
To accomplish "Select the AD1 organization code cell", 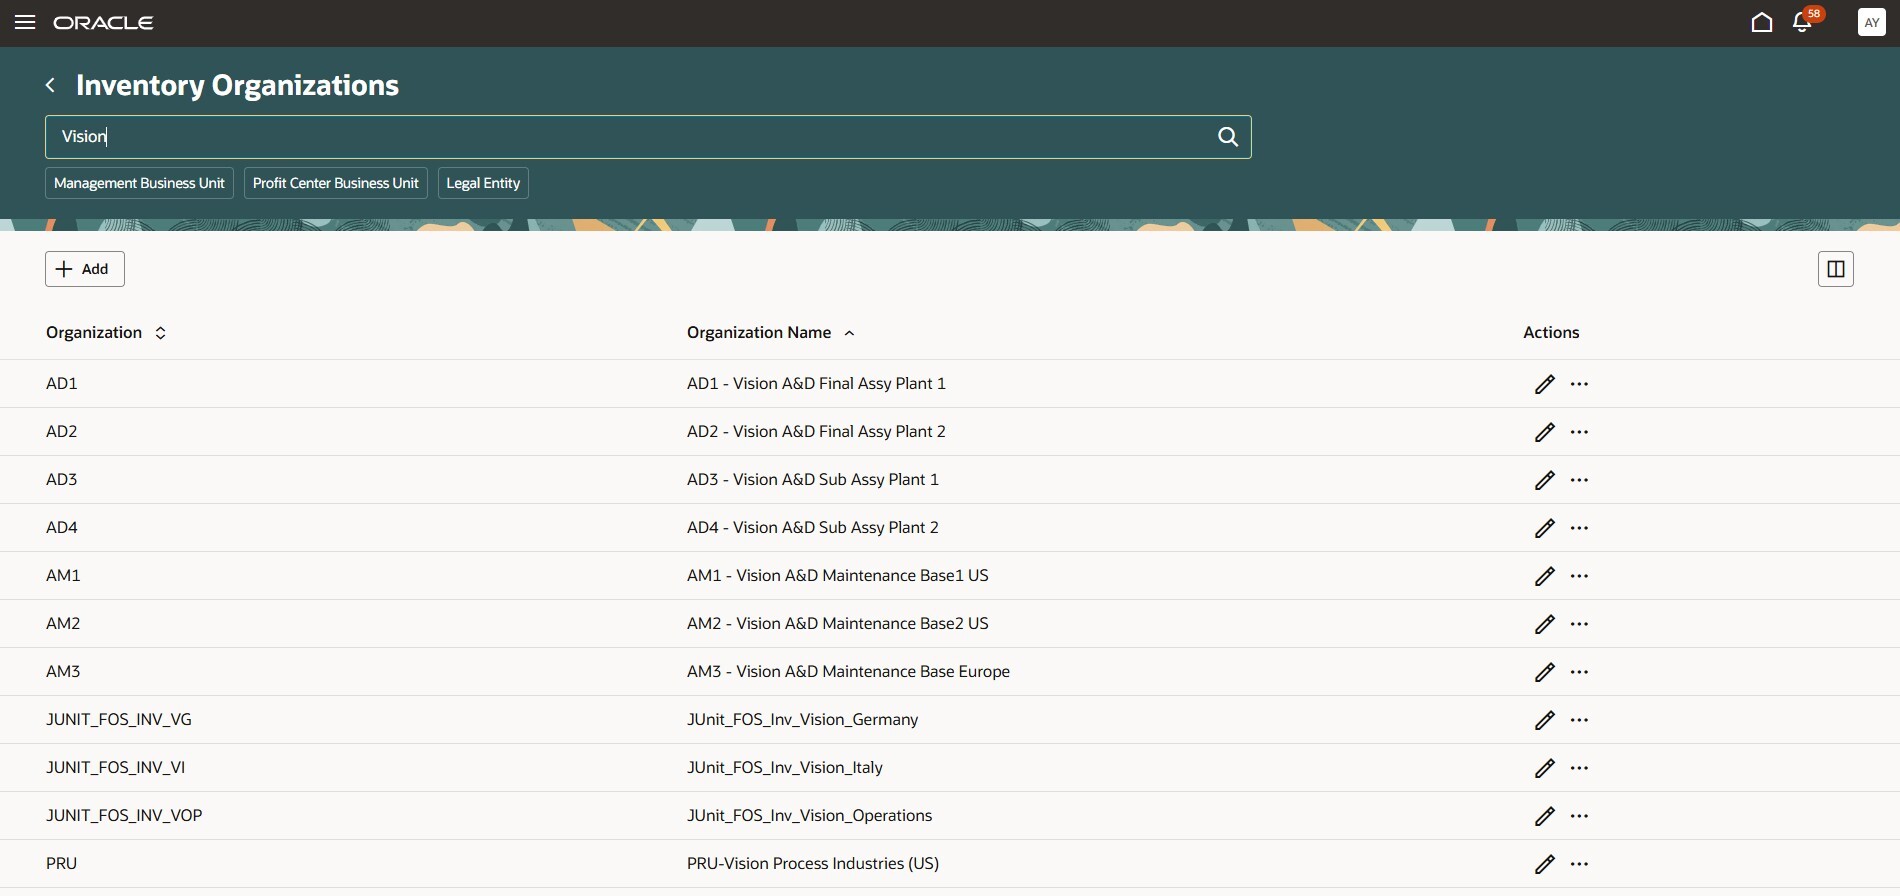I will [x=62, y=383].
